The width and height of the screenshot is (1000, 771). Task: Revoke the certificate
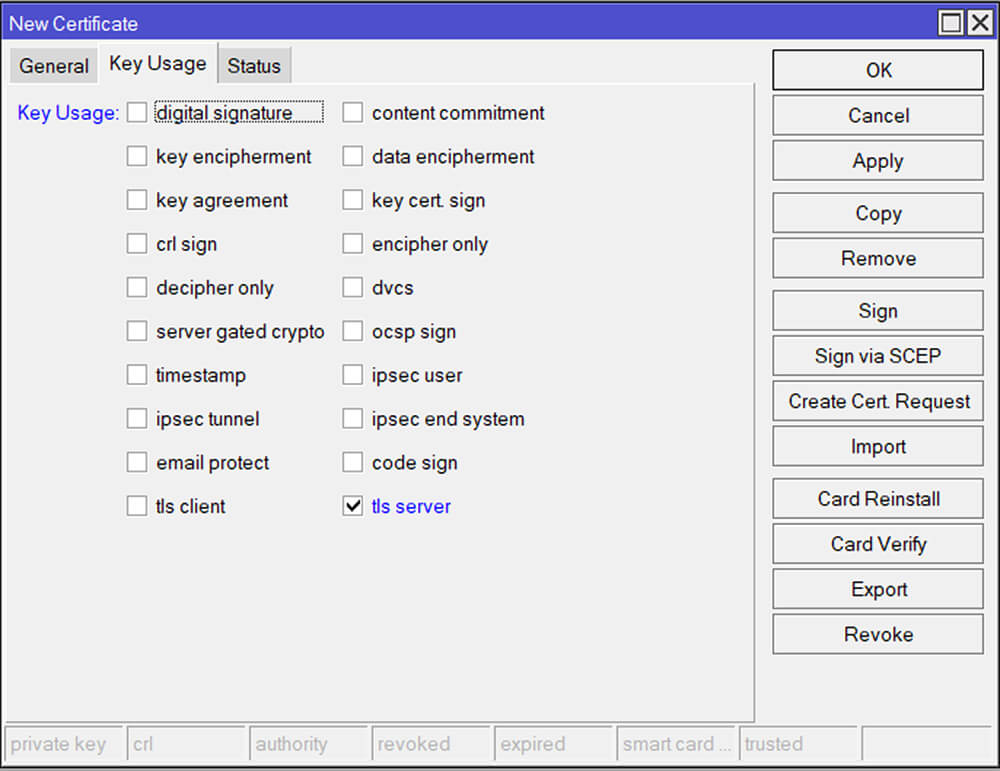[x=878, y=635]
